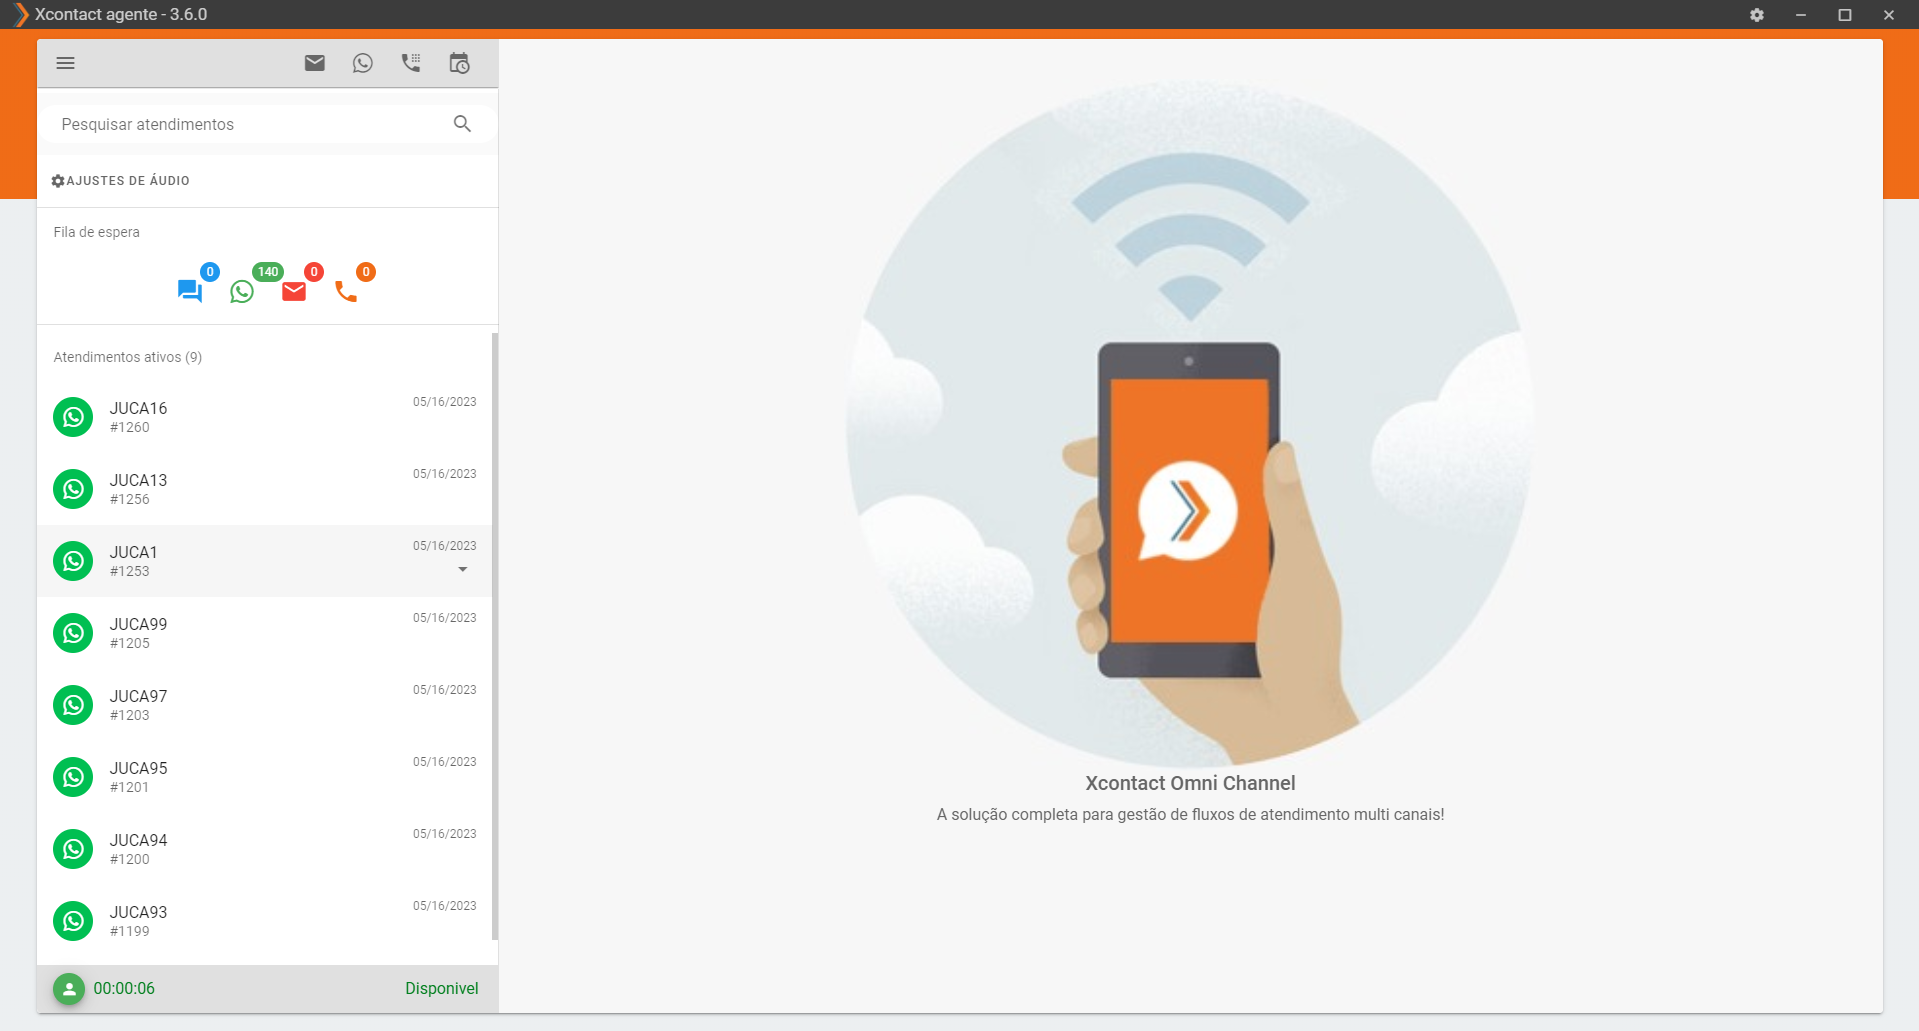This screenshot has height=1031, width=1919.
Task: Click the WhatsApp toolbar icon
Action: pos(363,63)
